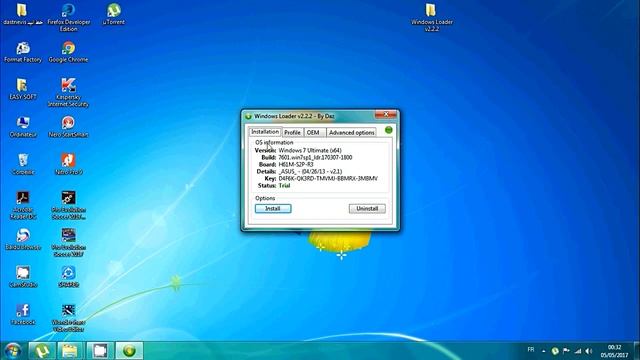Screen dimensions: 640x360
Task: Click the Windows Loader title bar icon
Action: (248, 116)
